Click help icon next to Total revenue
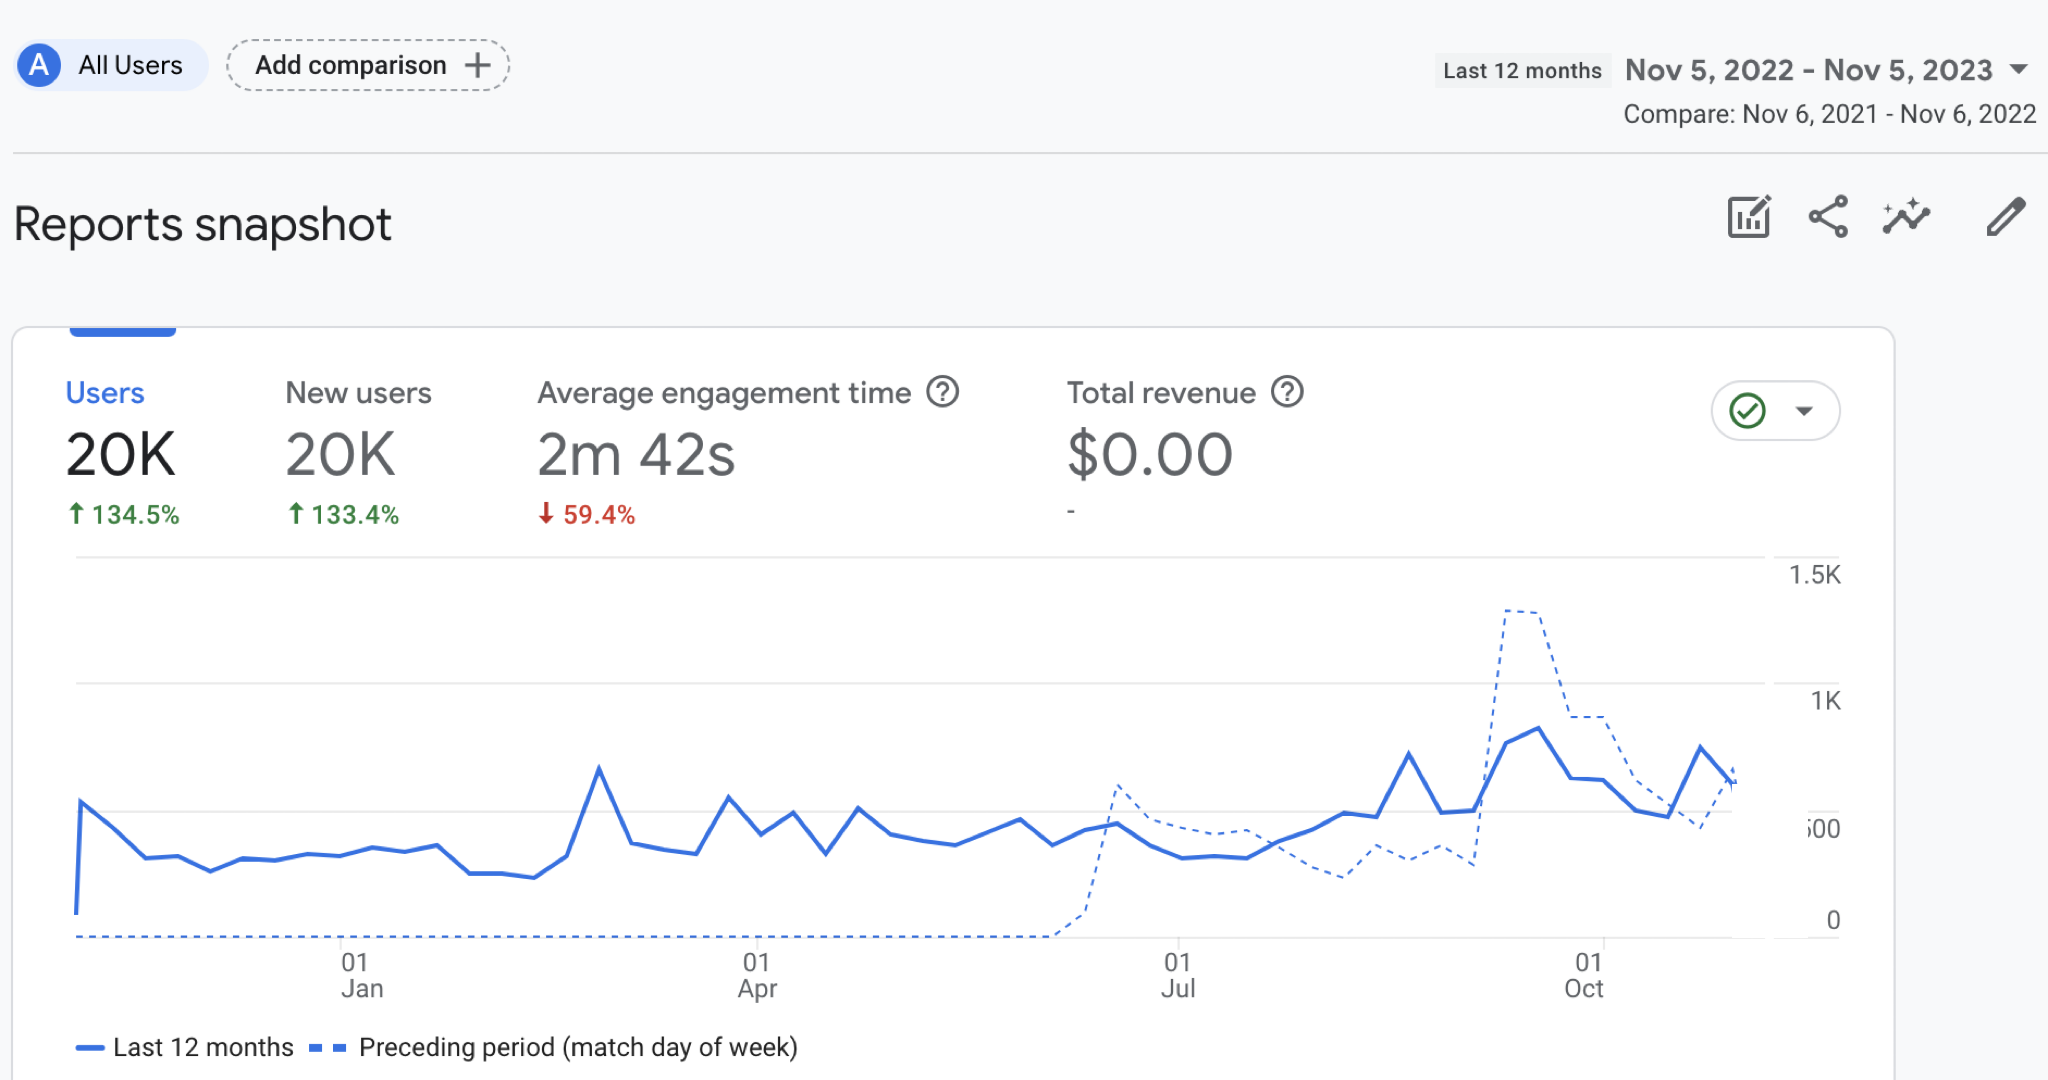The image size is (2048, 1080). point(1287,392)
